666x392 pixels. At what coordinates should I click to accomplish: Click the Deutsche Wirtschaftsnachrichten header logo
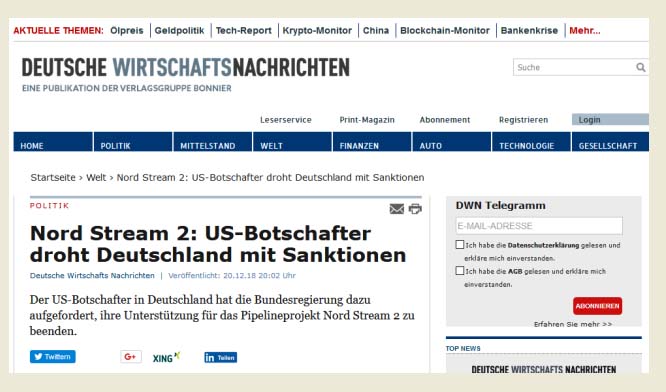point(186,68)
